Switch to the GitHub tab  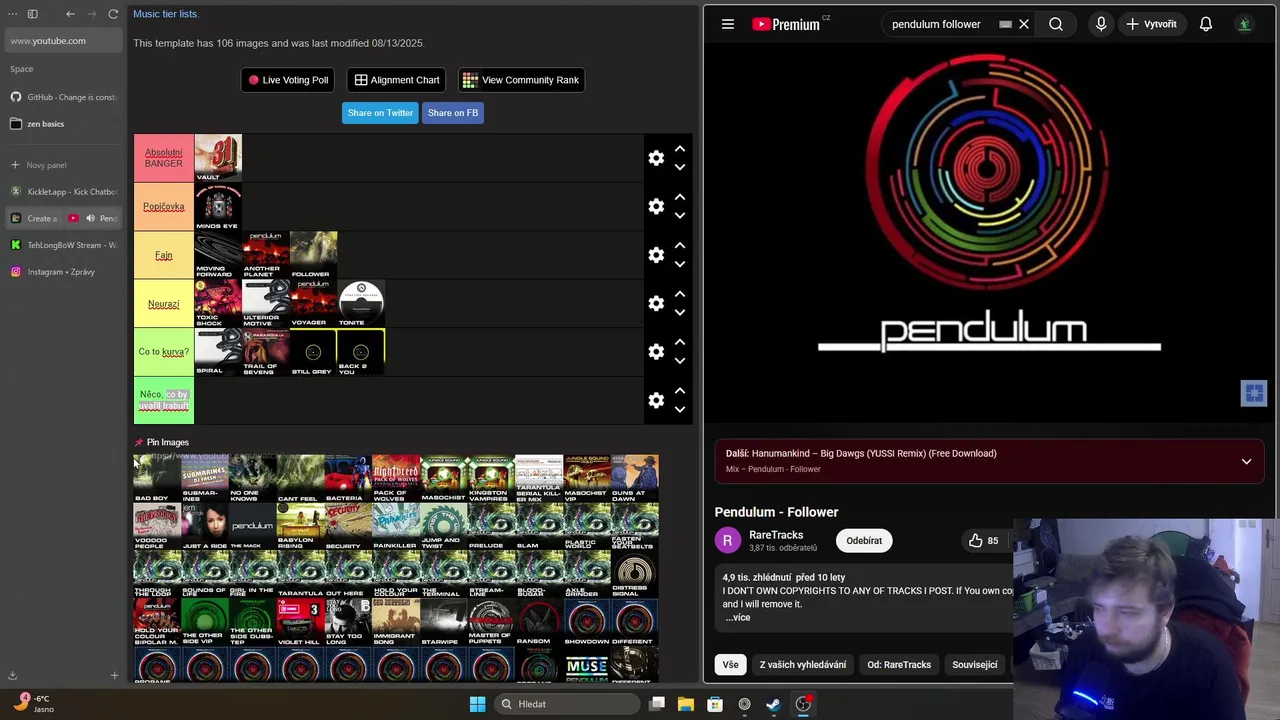point(63,97)
